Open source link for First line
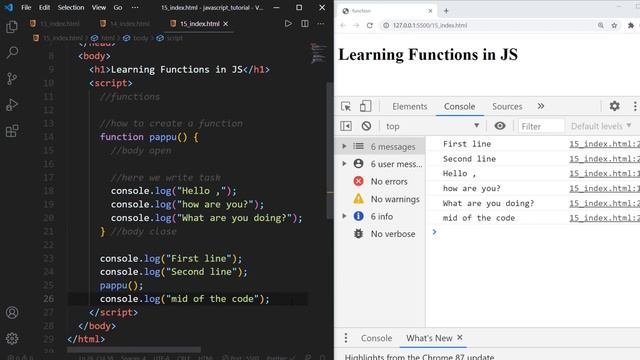The height and width of the screenshot is (360, 640). point(604,144)
